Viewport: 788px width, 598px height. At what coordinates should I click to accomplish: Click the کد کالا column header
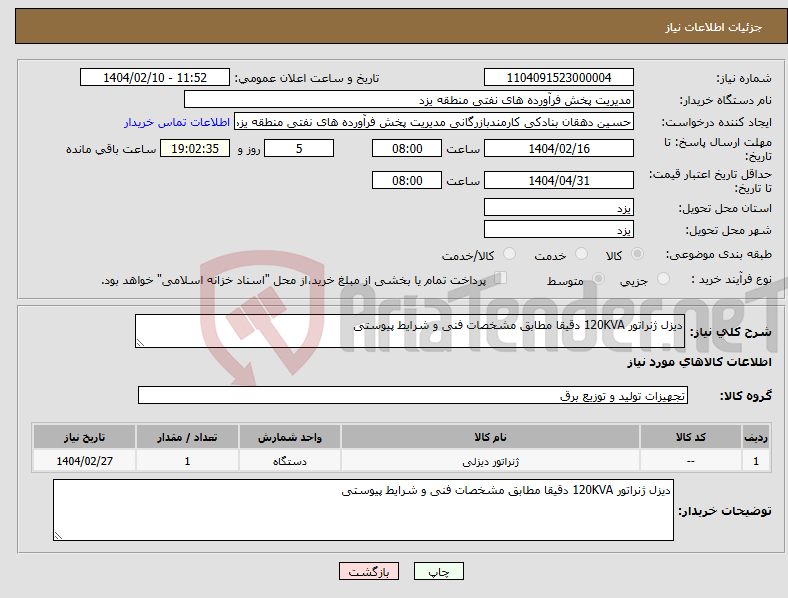(691, 437)
